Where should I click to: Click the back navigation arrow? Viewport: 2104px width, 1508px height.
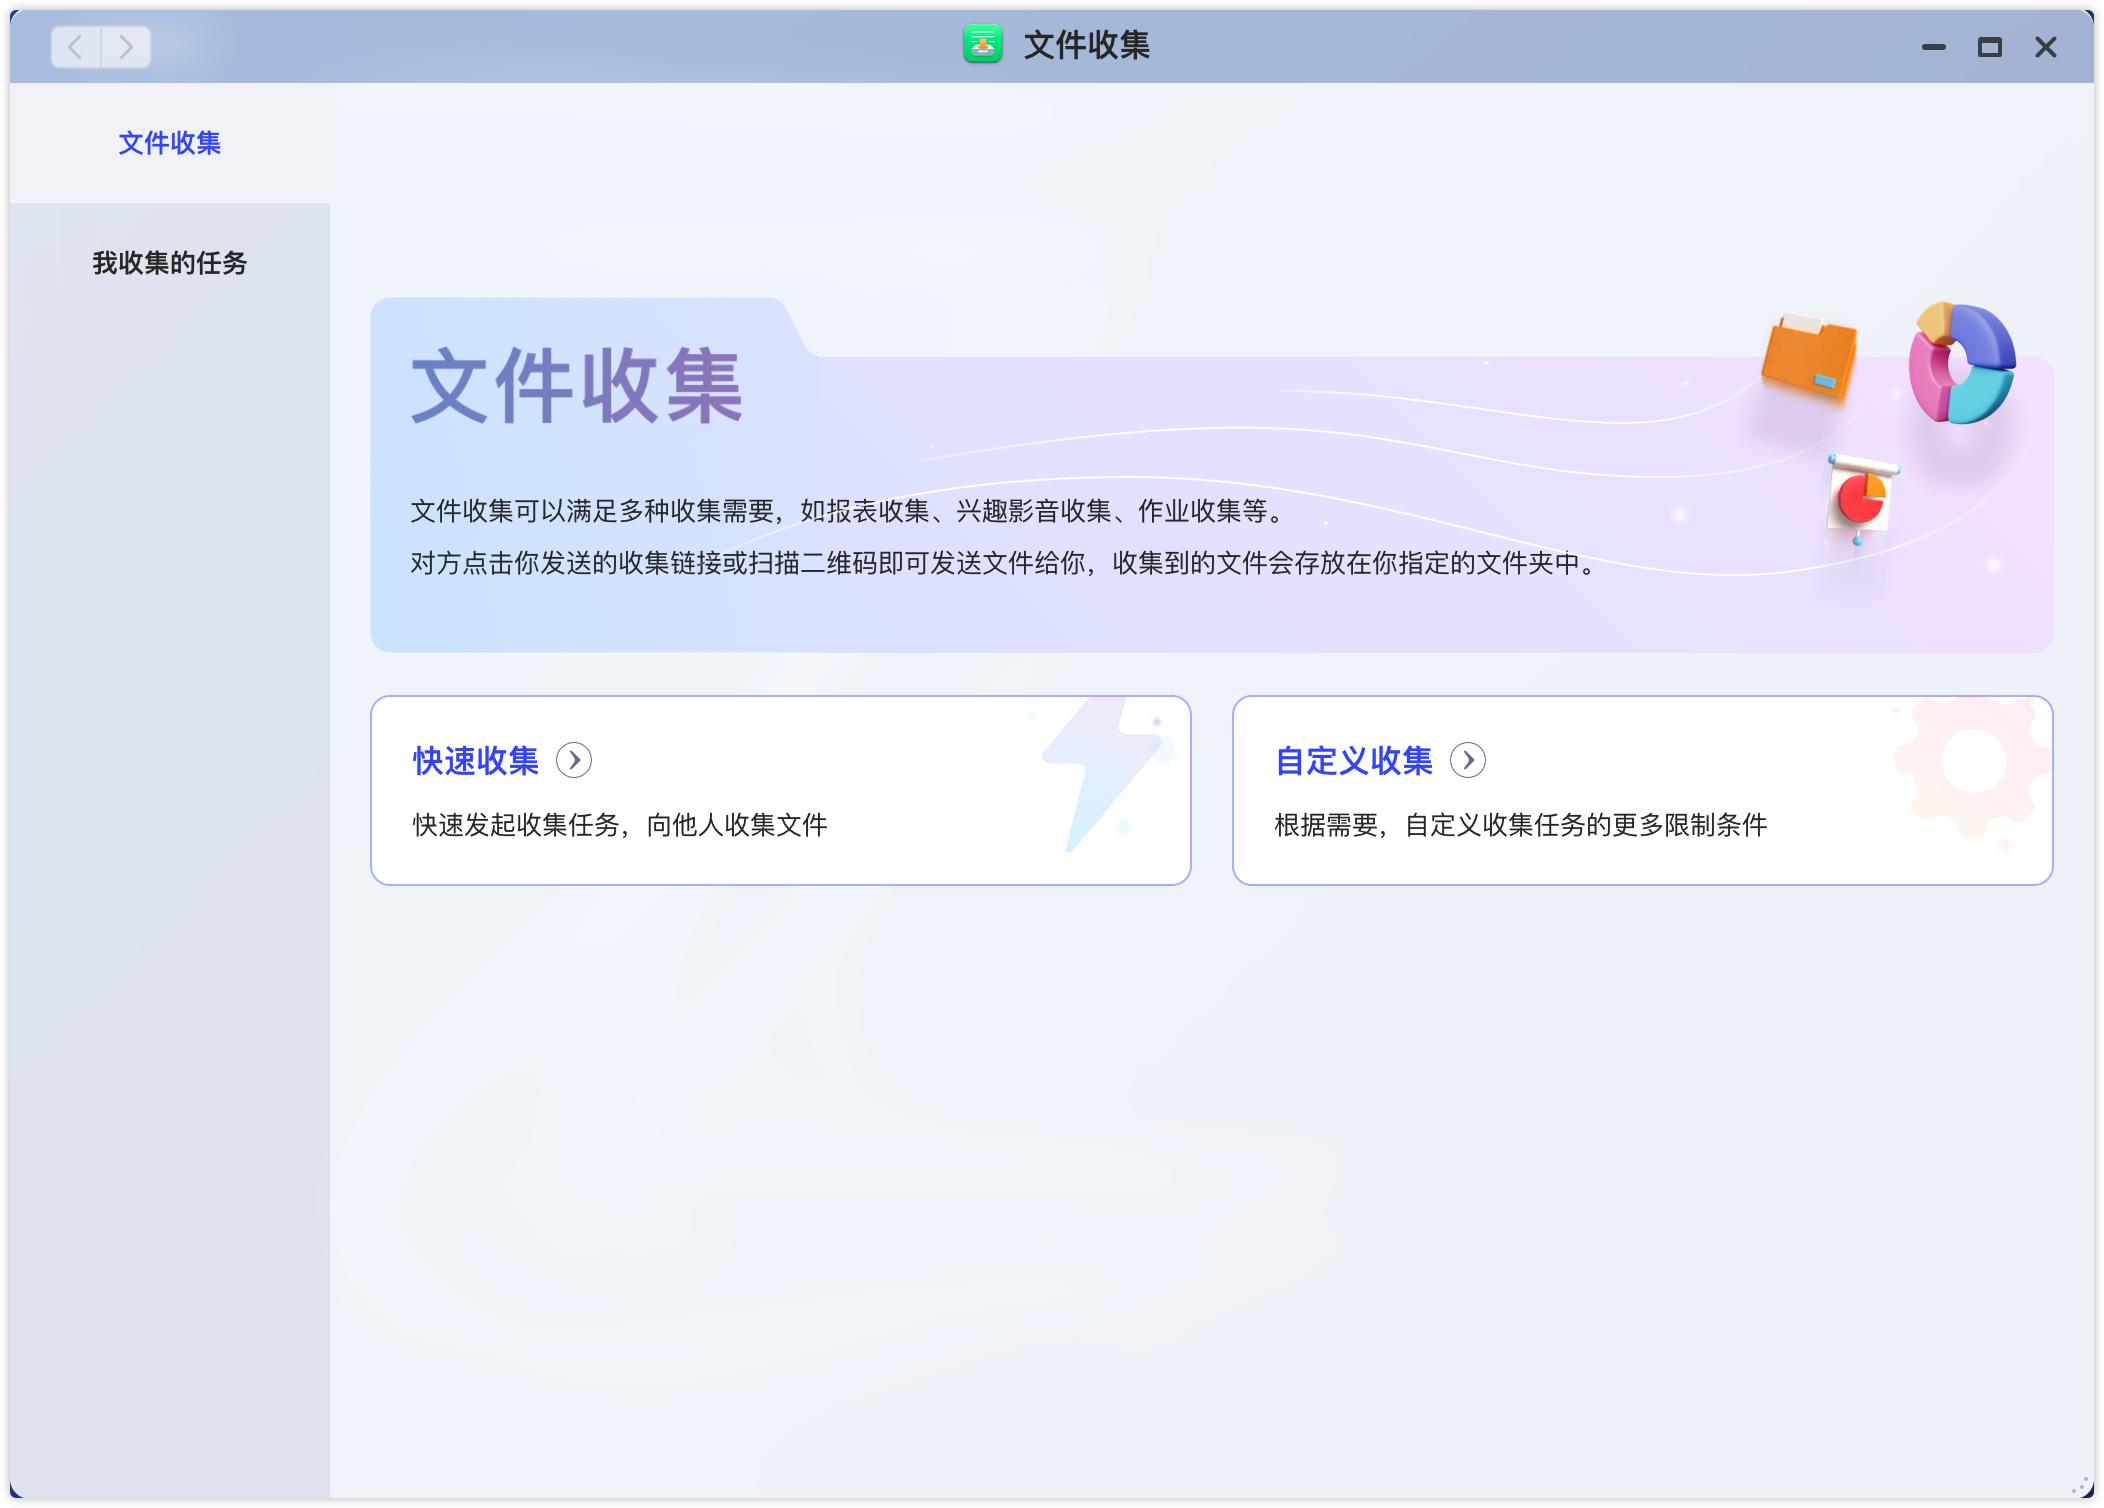coord(76,46)
